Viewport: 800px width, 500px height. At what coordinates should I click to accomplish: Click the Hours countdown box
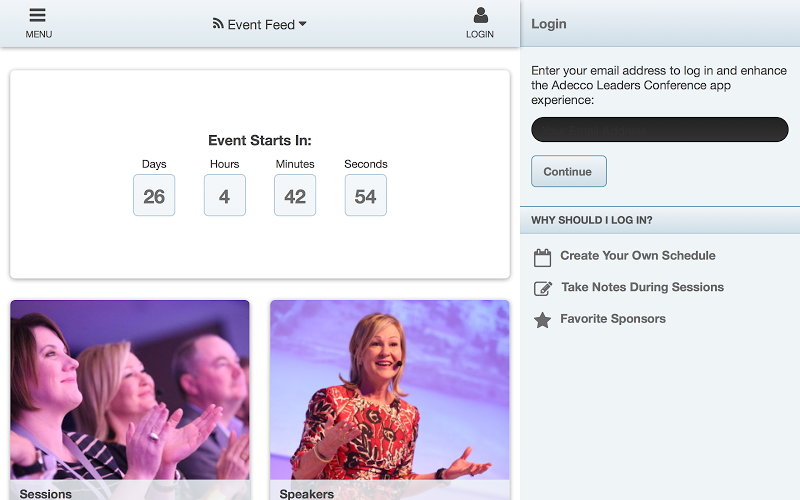(224, 195)
